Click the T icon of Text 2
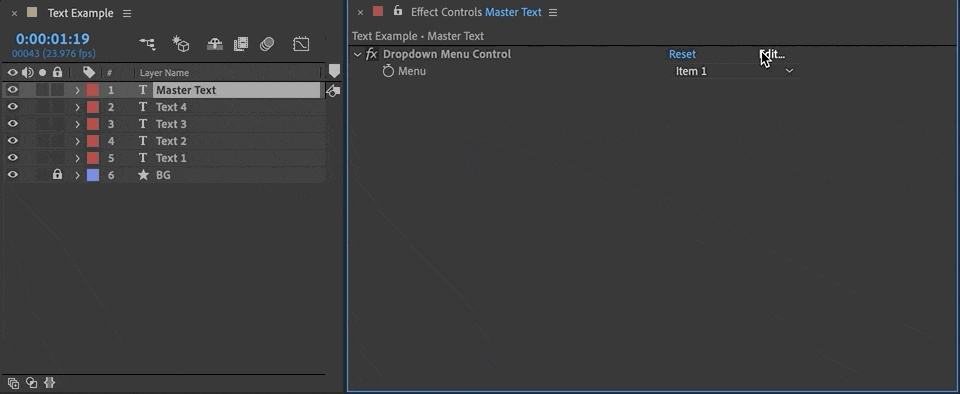 [x=143, y=141]
